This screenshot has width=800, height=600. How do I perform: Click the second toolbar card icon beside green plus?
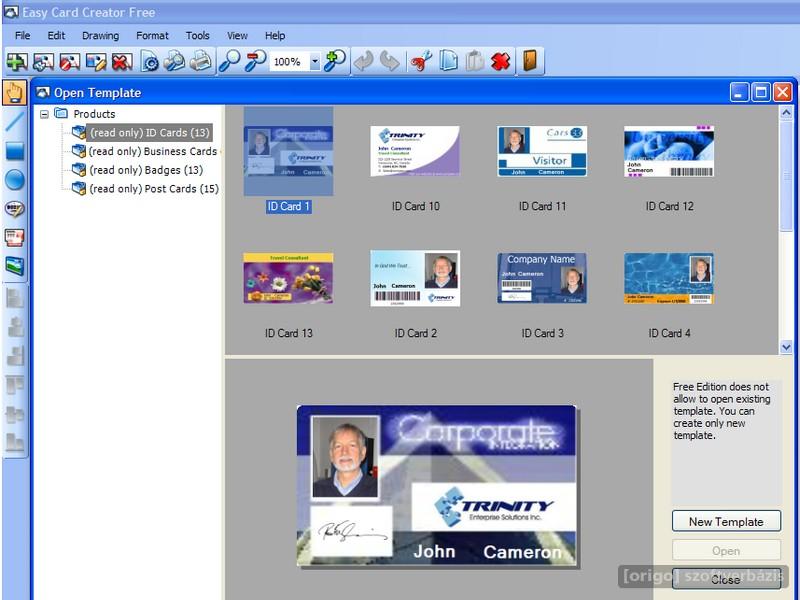(43, 62)
